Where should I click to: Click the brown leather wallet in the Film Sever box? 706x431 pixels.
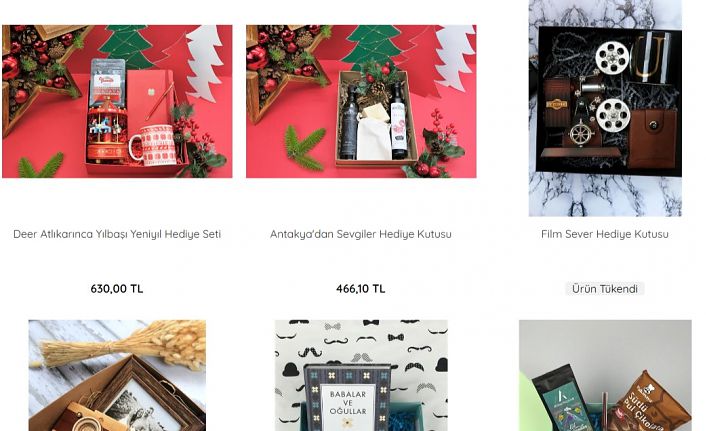652,138
